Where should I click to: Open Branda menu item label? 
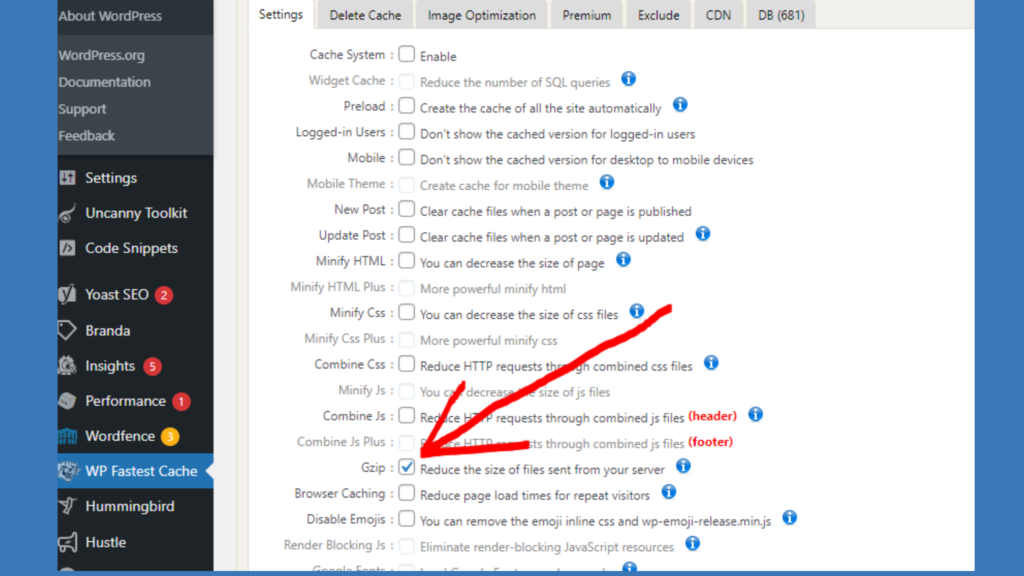[108, 330]
